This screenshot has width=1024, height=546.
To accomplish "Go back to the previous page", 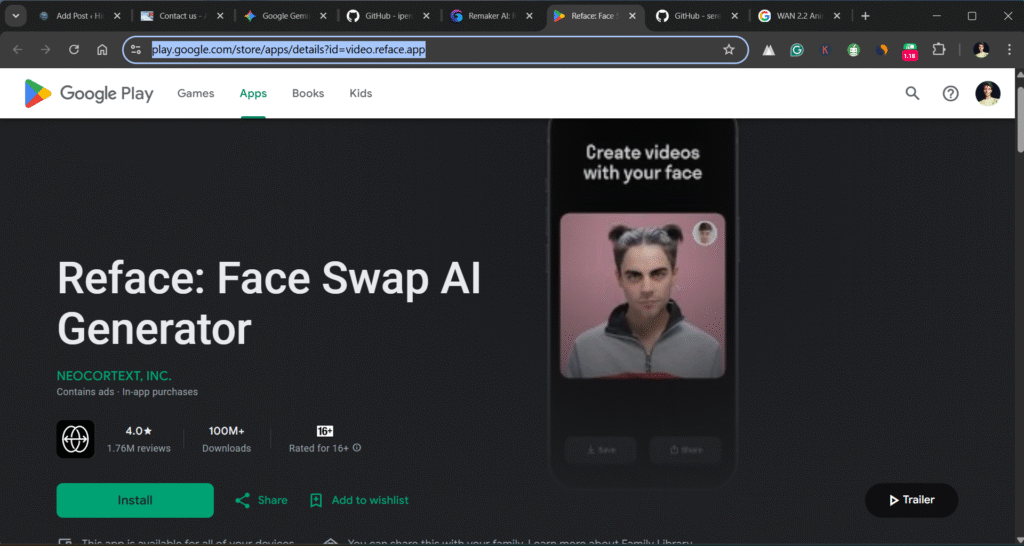I will click(18, 50).
